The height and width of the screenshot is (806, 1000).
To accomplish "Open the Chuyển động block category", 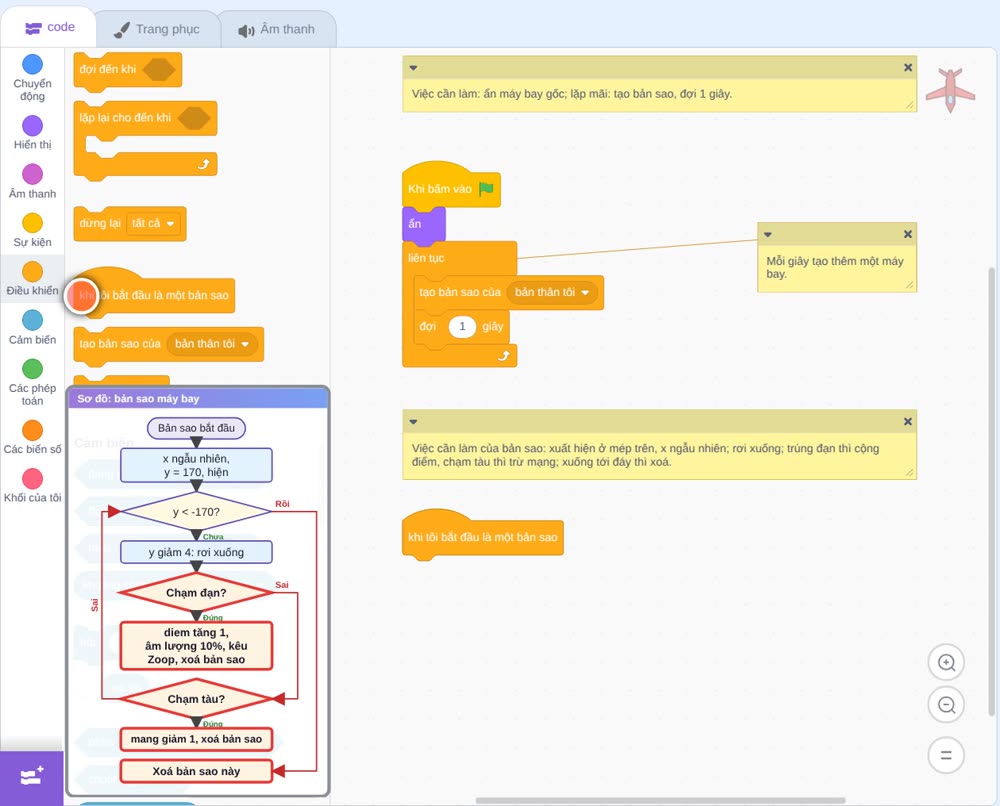I will (x=32, y=78).
